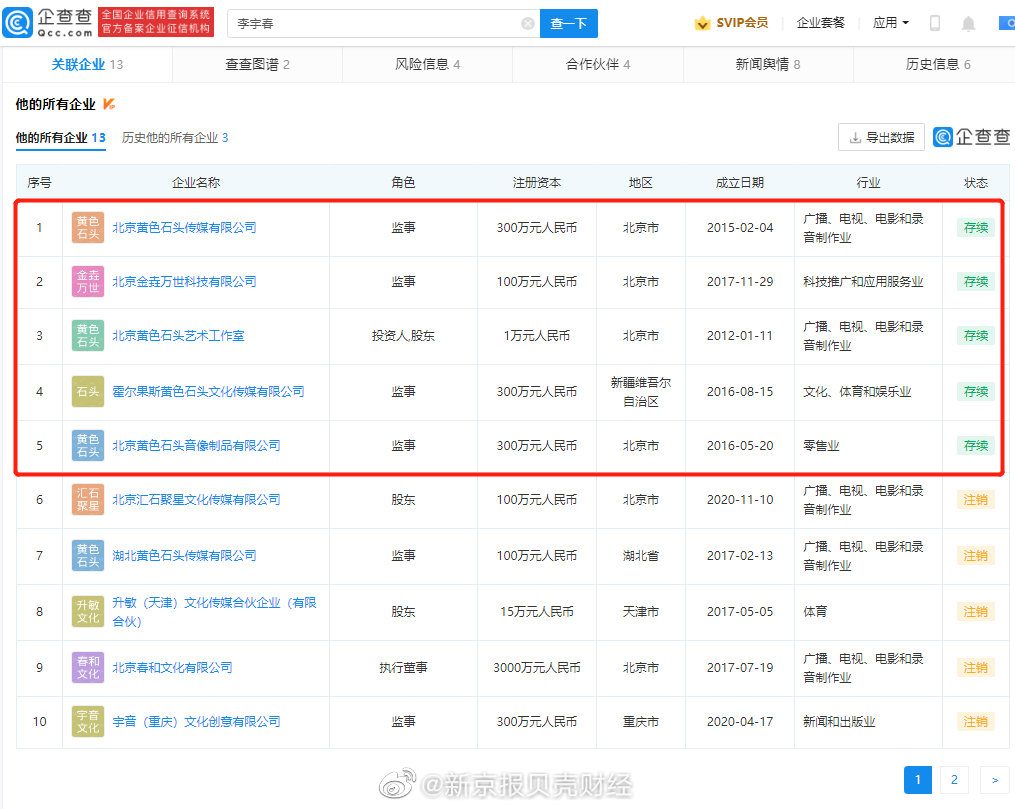The image size is (1015, 809).
Task: Click the 成立日期 column header
Action: coord(740,183)
